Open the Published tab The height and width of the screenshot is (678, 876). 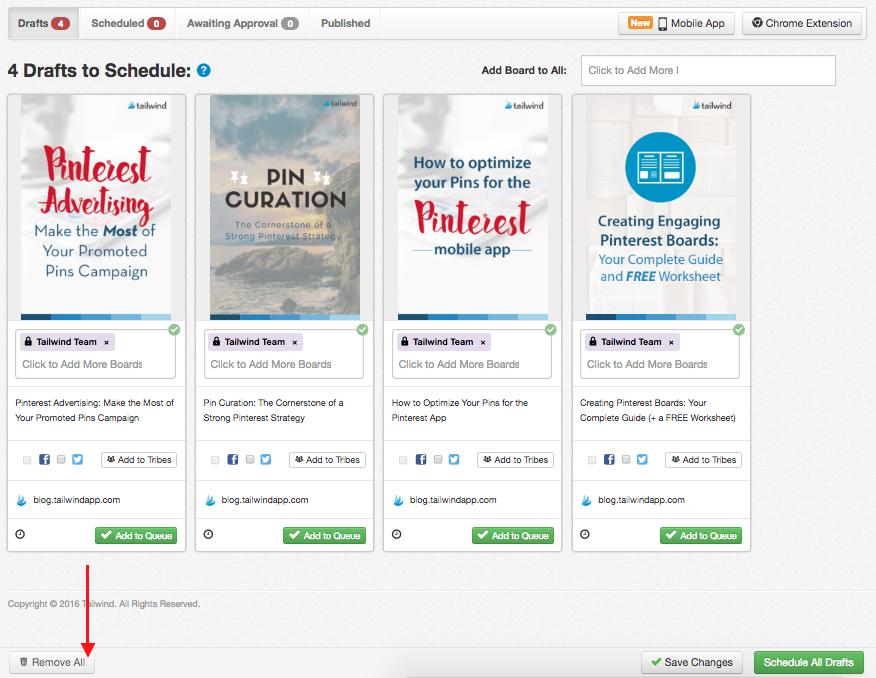(345, 23)
